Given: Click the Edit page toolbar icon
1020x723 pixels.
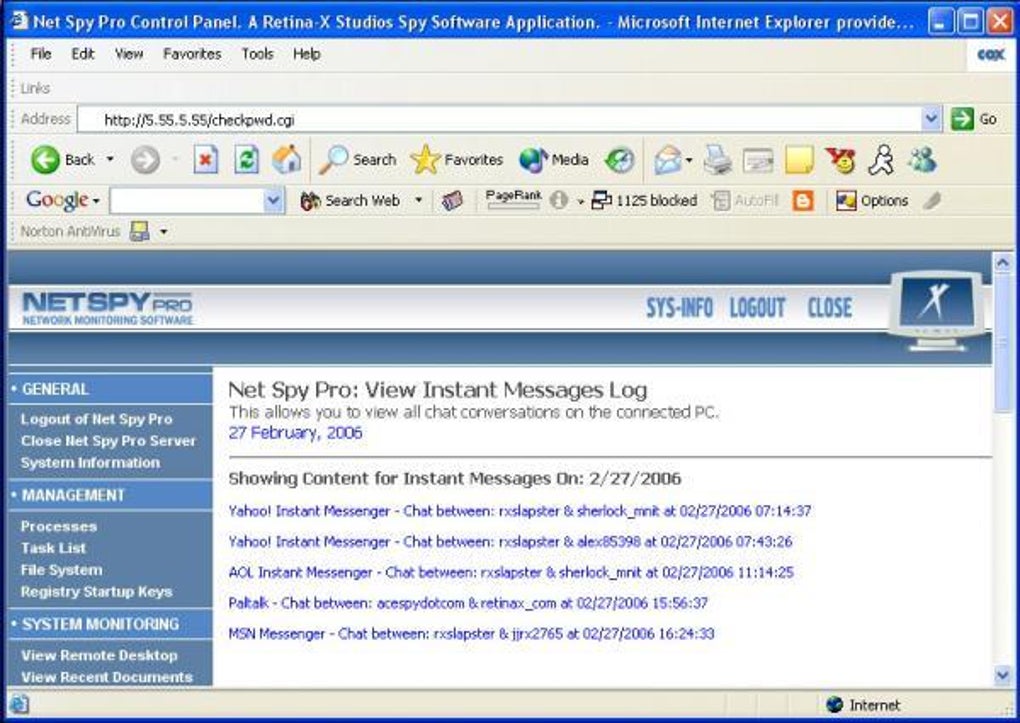Looking at the screenshot, I should [758, 161].
